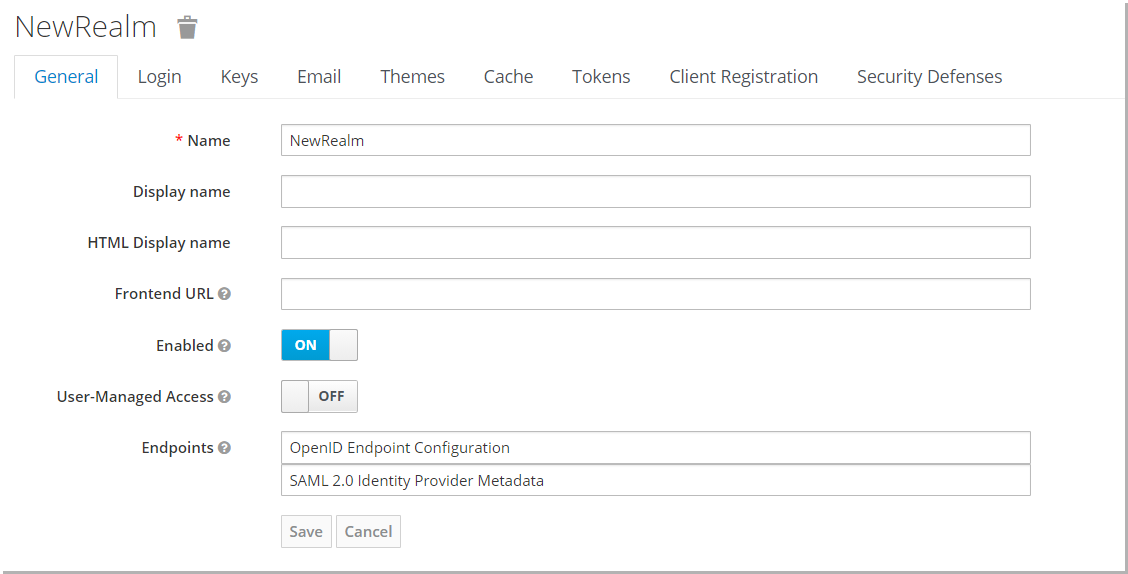Open the Keys tab

239,76
